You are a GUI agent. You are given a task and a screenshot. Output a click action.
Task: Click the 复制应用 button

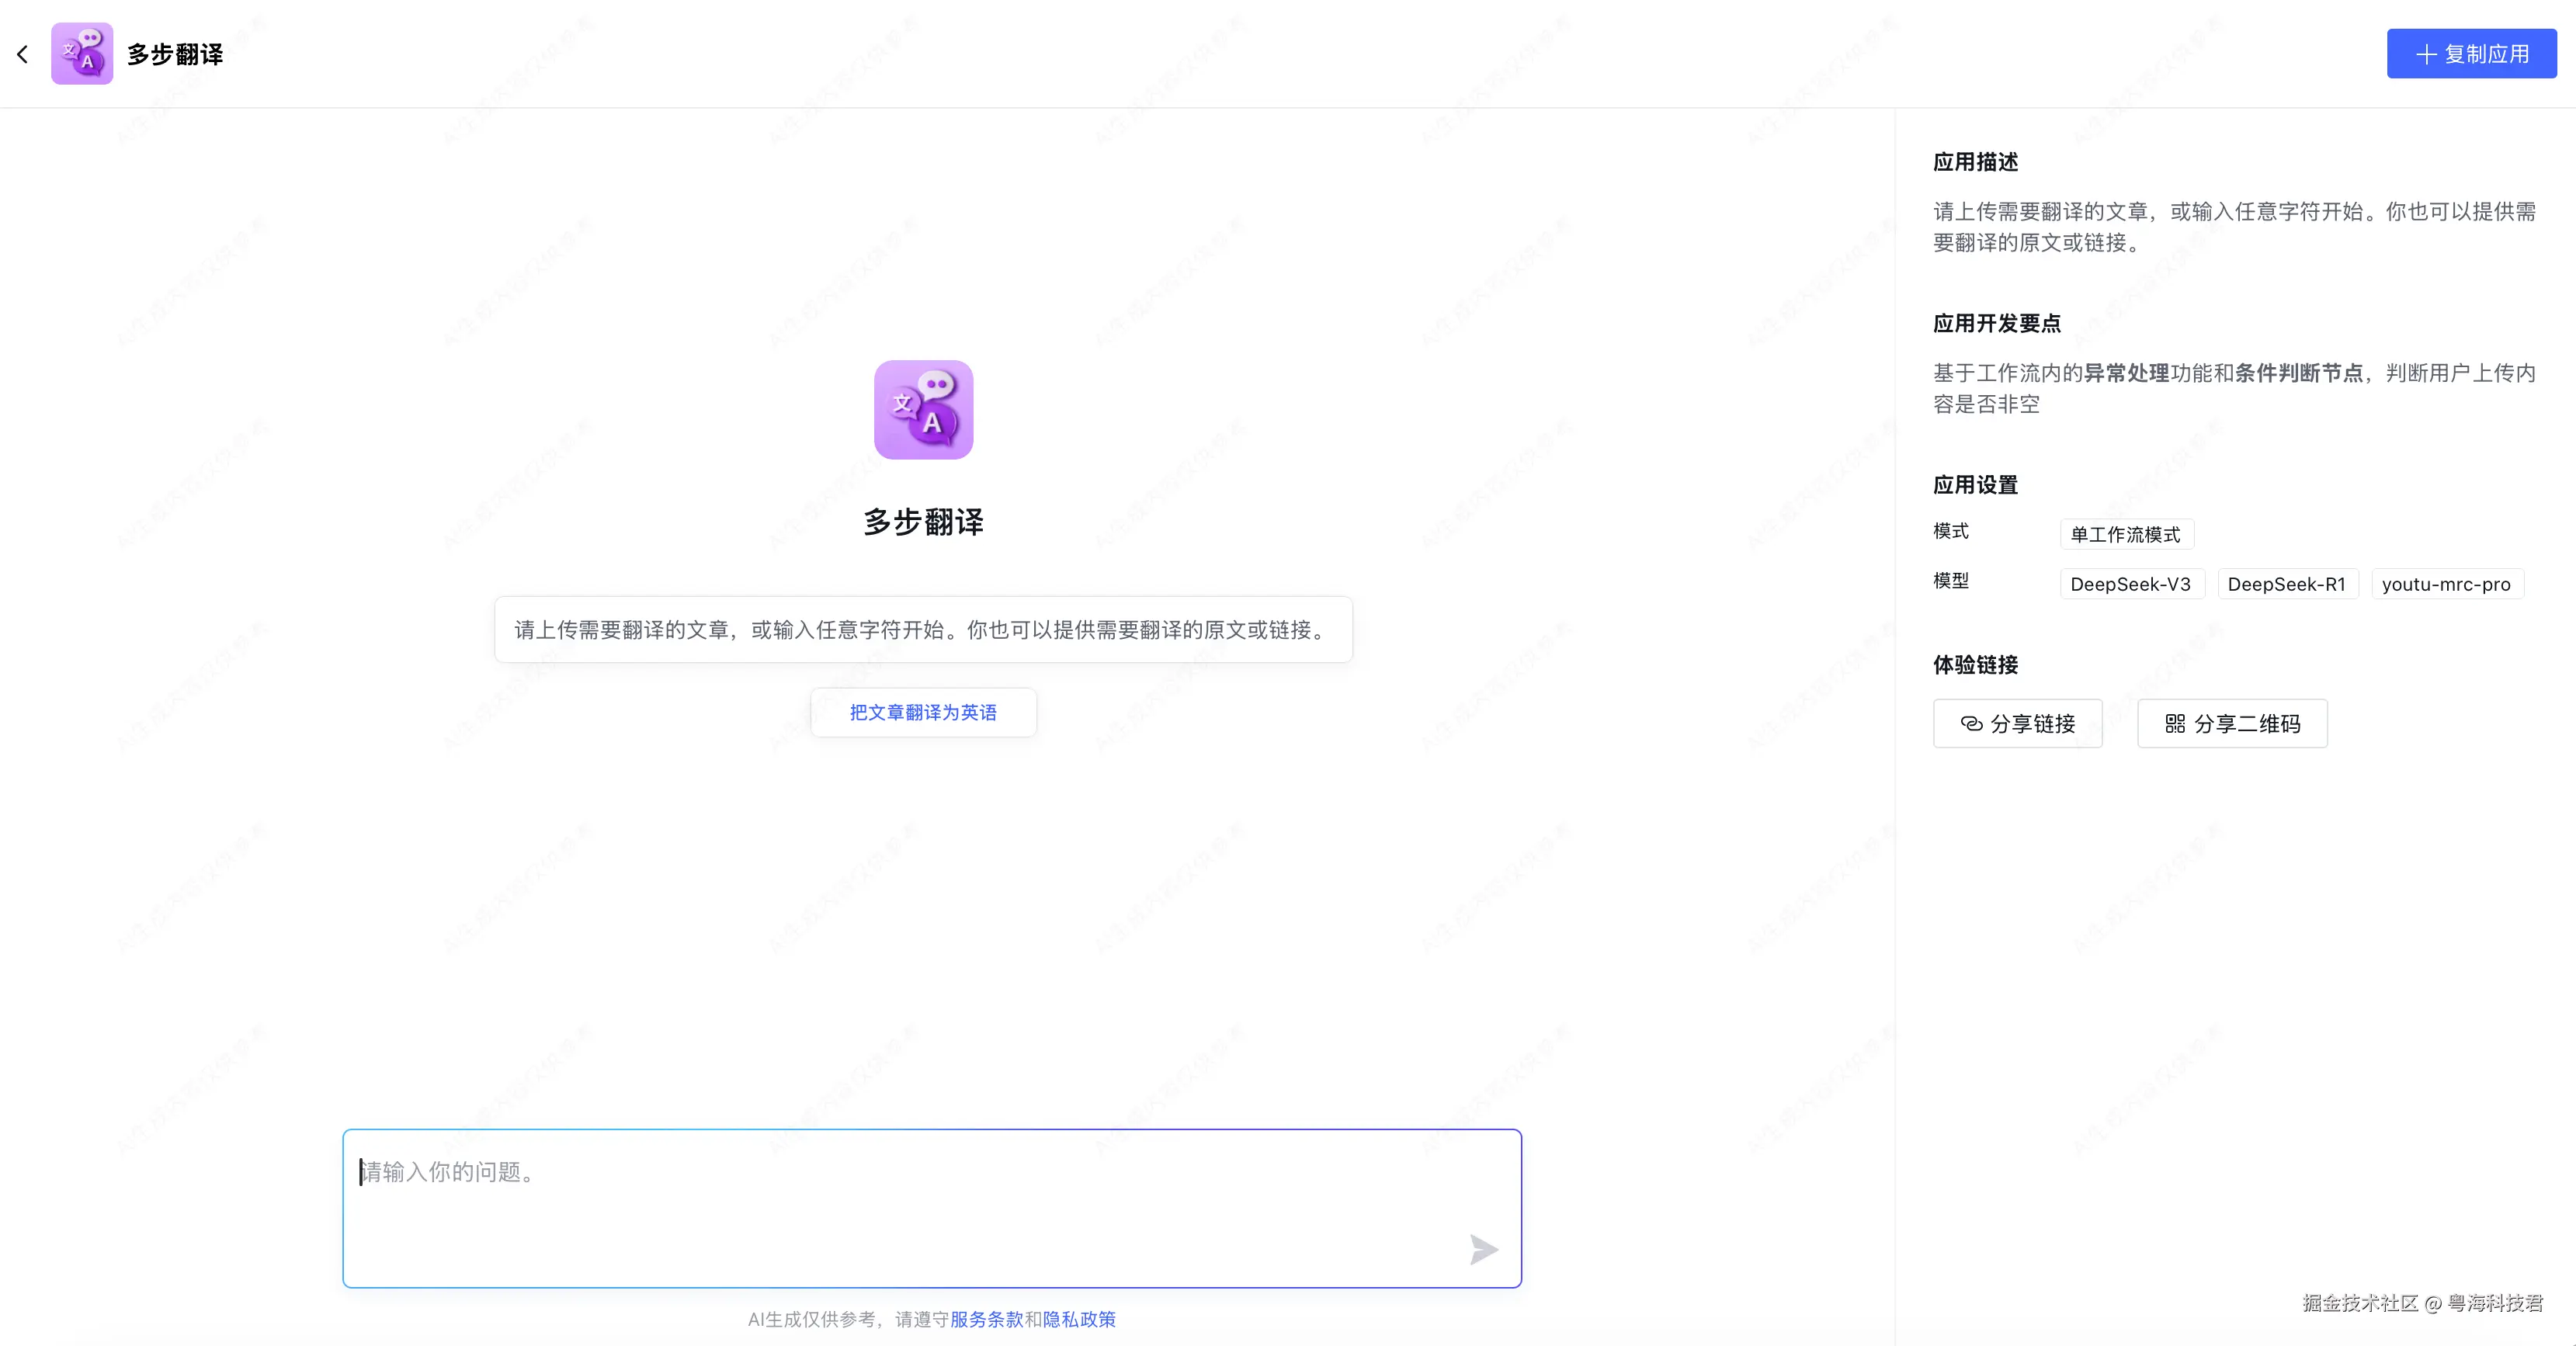click(x=2471, y=54)
